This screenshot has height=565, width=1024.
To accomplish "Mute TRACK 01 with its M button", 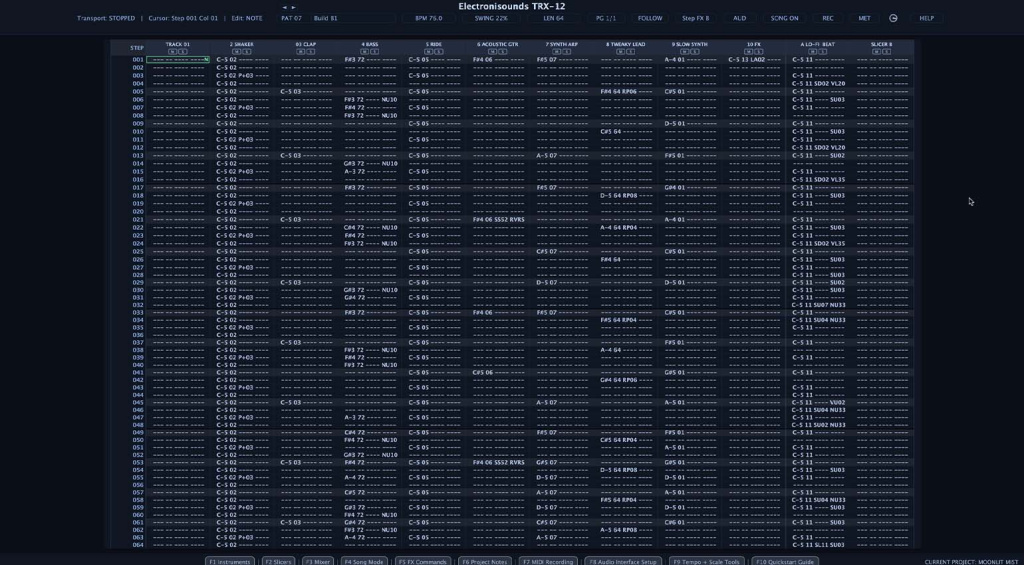I will click(x=171, y=51).
